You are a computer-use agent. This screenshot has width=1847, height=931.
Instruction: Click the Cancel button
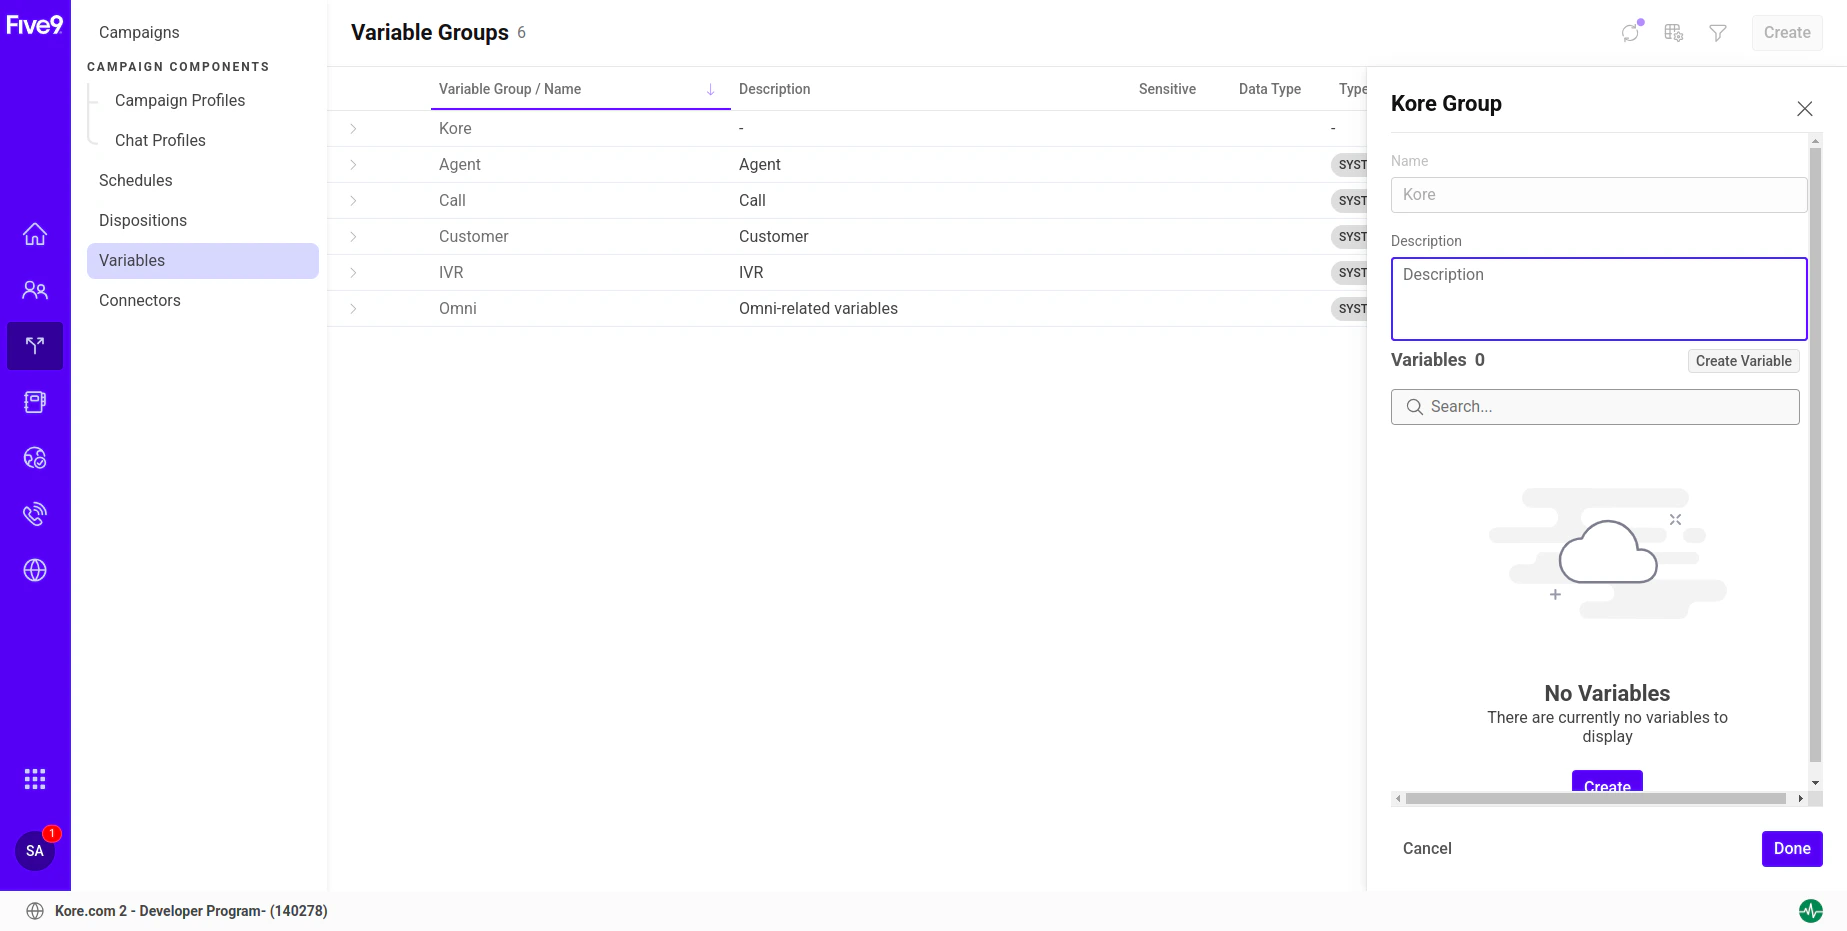[1427, 849]
